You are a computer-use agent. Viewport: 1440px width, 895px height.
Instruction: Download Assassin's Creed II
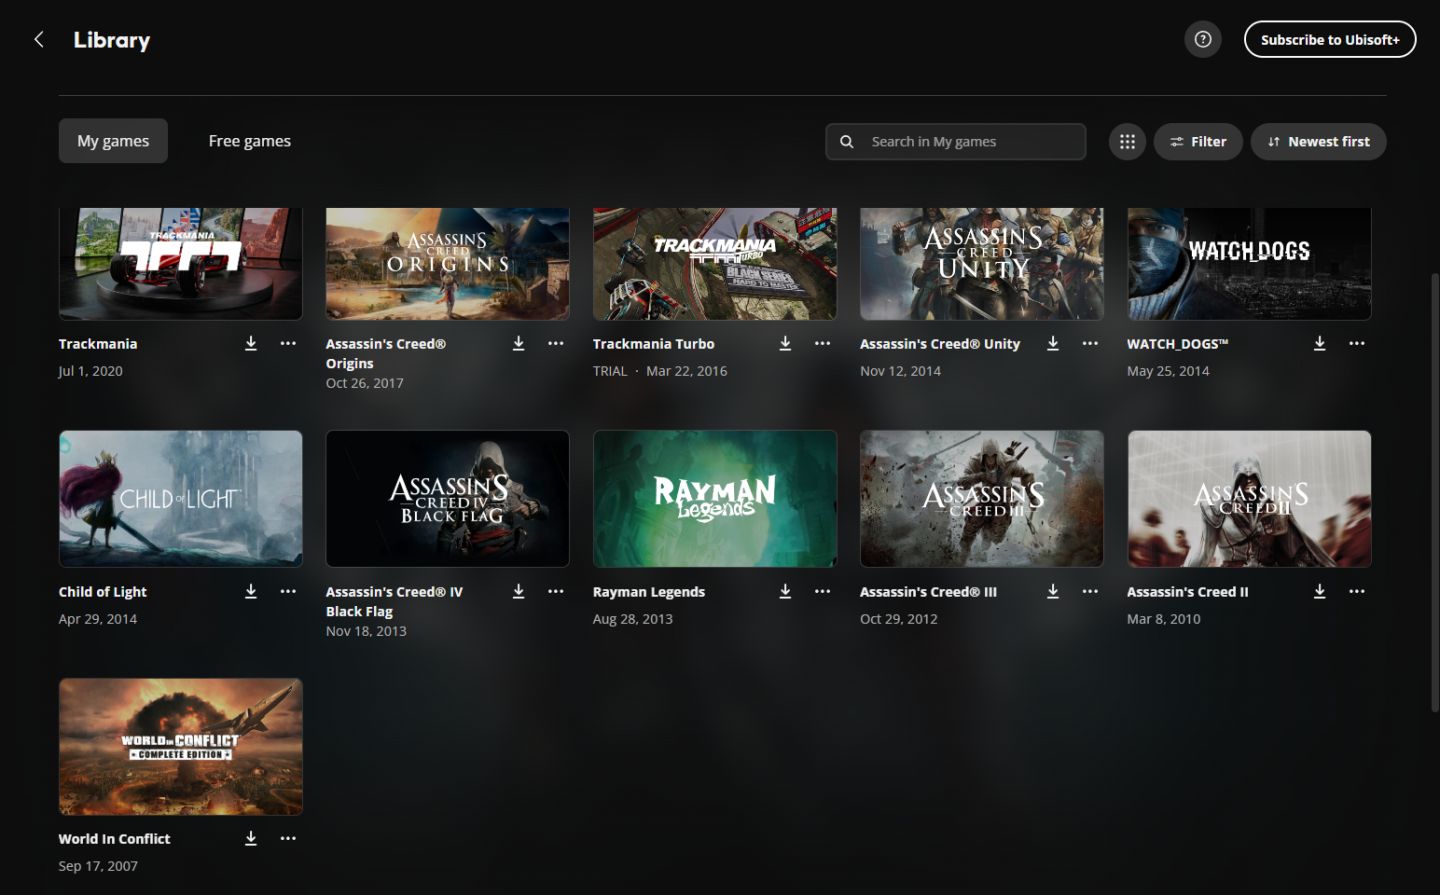(x=1320, y=591)
